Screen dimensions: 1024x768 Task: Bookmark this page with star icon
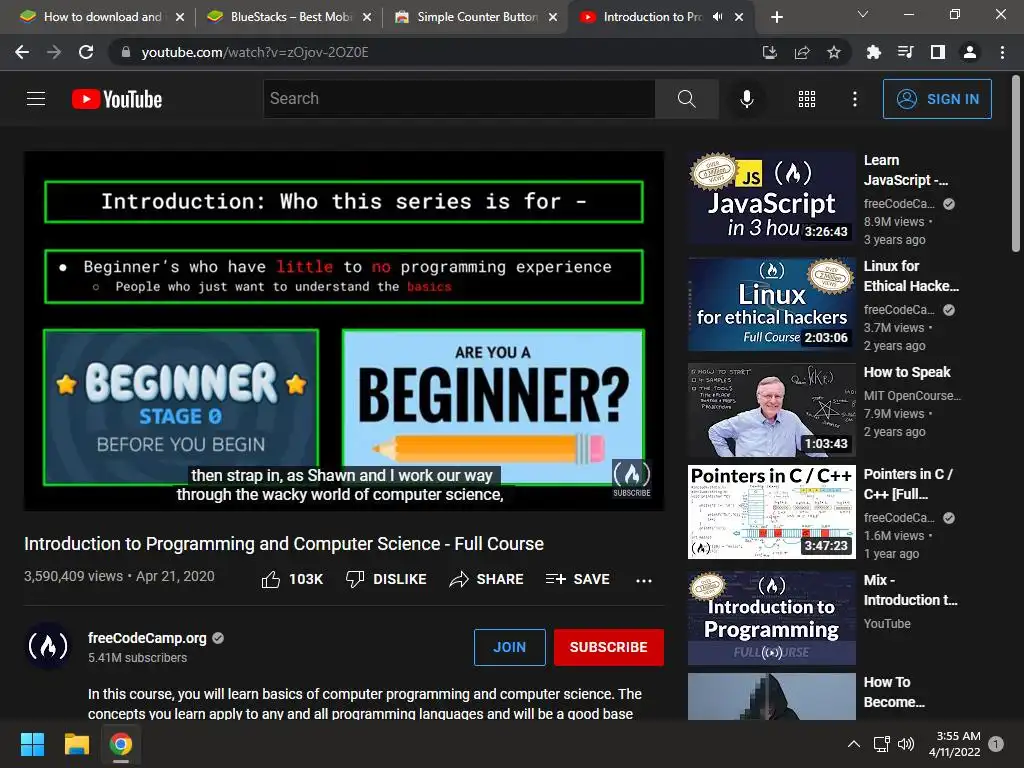[x=834, y=52]
